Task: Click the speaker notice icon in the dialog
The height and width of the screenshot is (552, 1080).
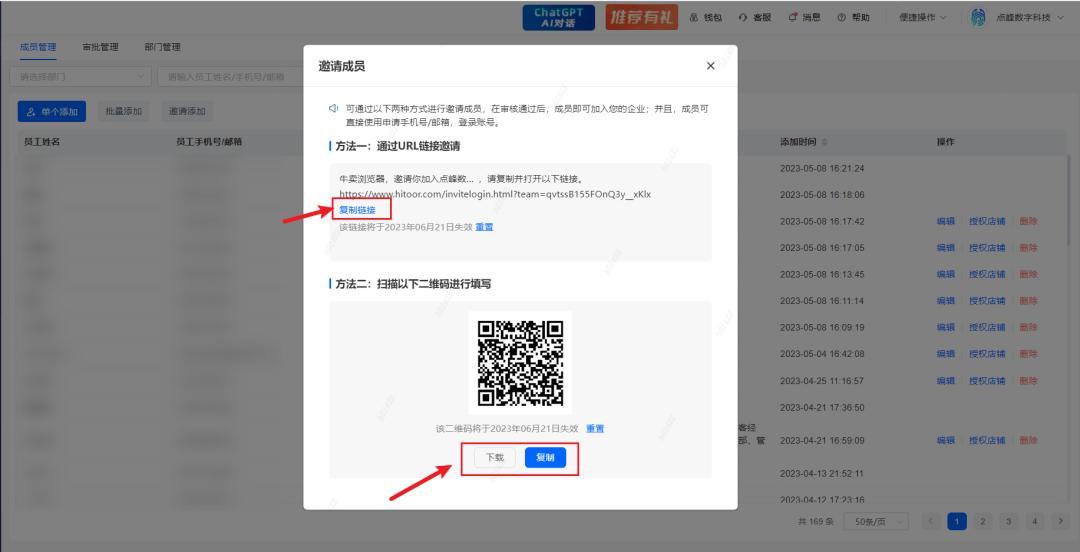Action: point(333,109)
